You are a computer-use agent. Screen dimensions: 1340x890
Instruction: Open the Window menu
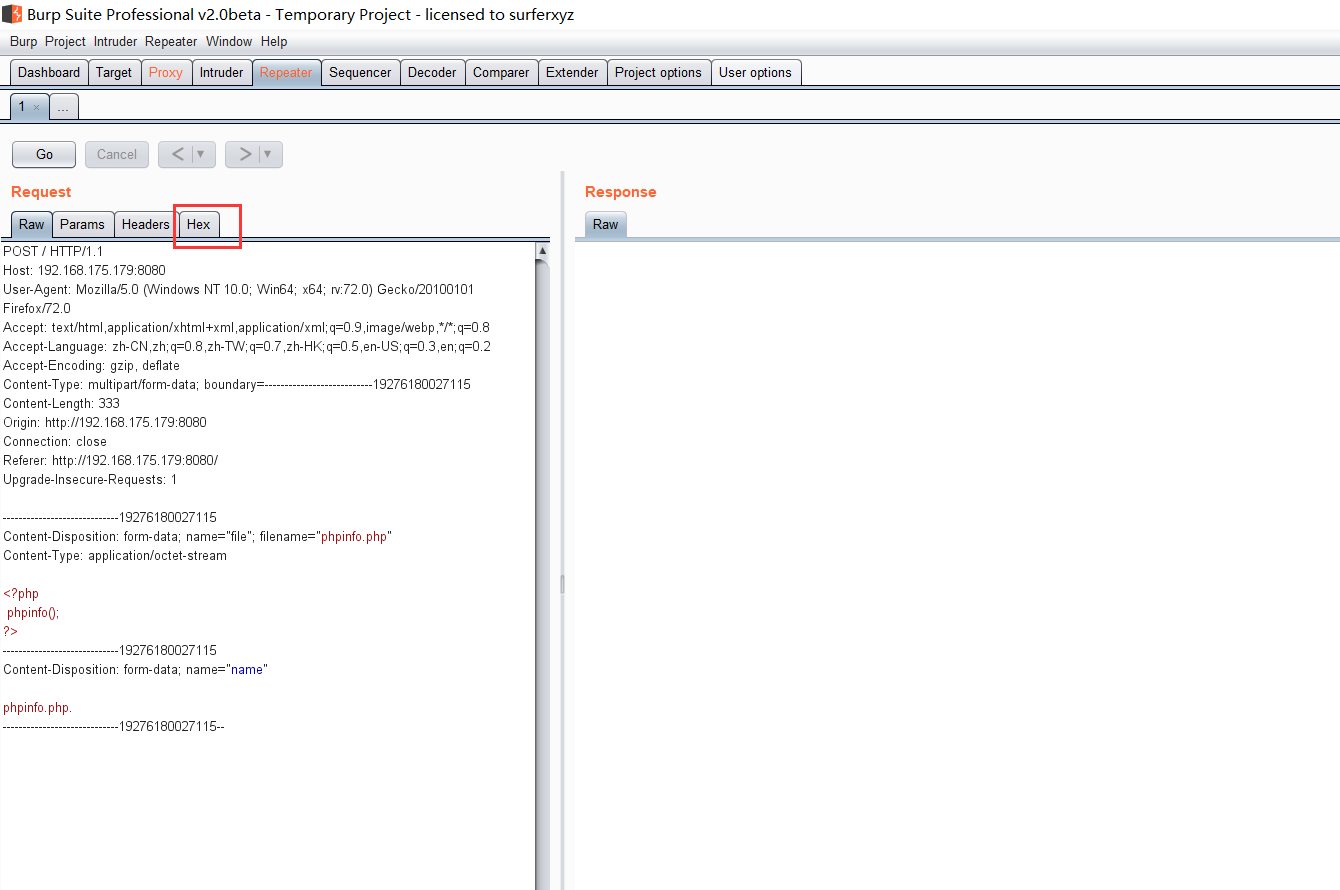pos(229,42)
